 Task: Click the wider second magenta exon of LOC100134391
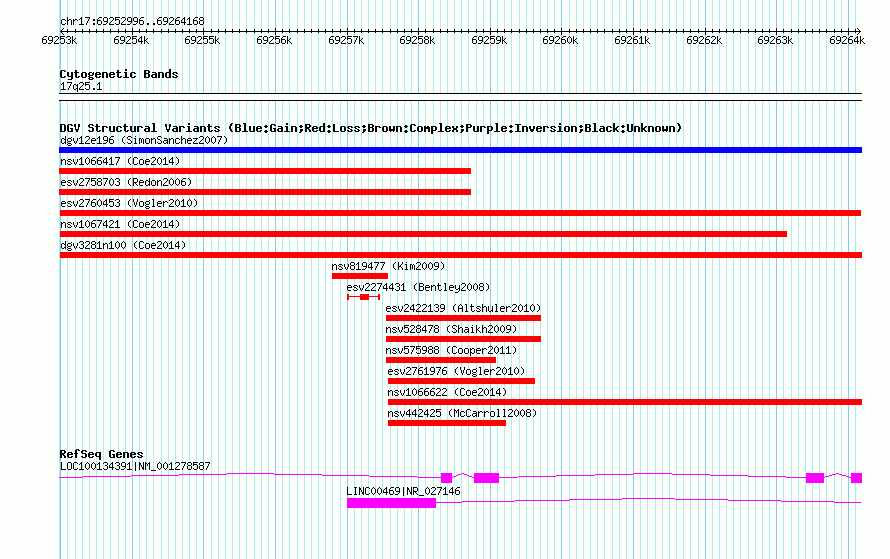(486, 478)
